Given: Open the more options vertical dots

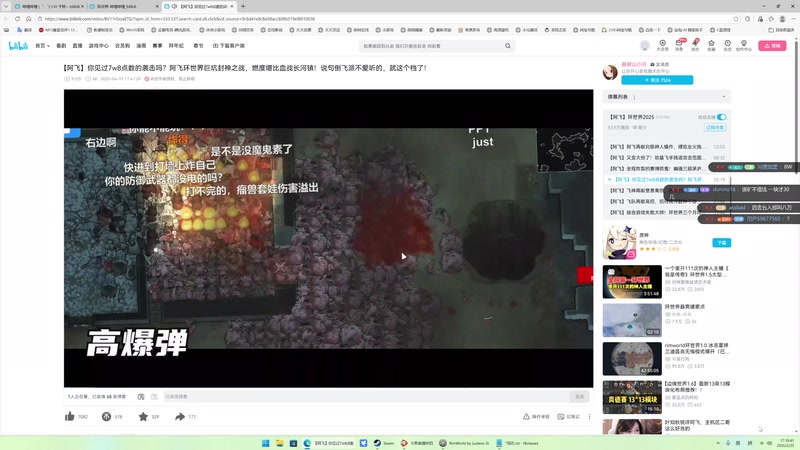Looking at the screenshot, I should [x=589, y=417].
